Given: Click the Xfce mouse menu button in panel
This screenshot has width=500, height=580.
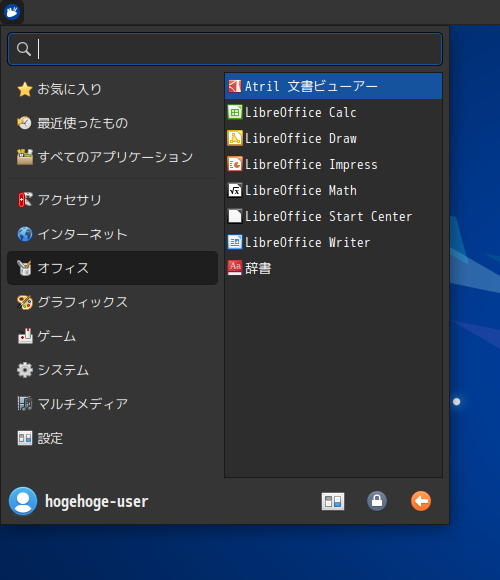Looking at the screenshot, I should point(12,12).
